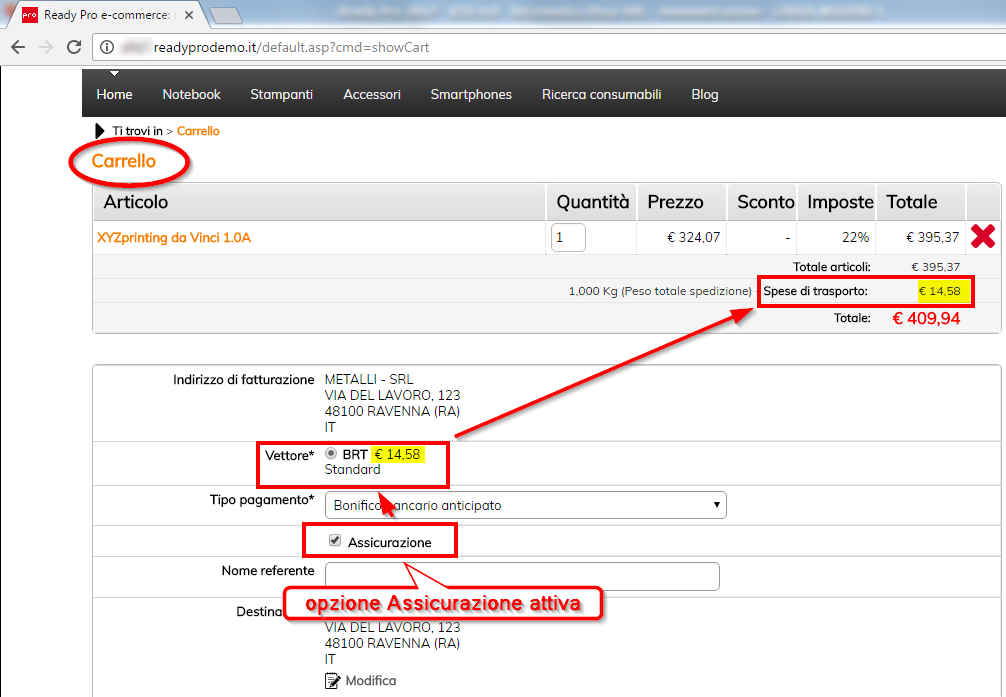Click the quantity input field
1006x697 pixels.
click(568, 237)
